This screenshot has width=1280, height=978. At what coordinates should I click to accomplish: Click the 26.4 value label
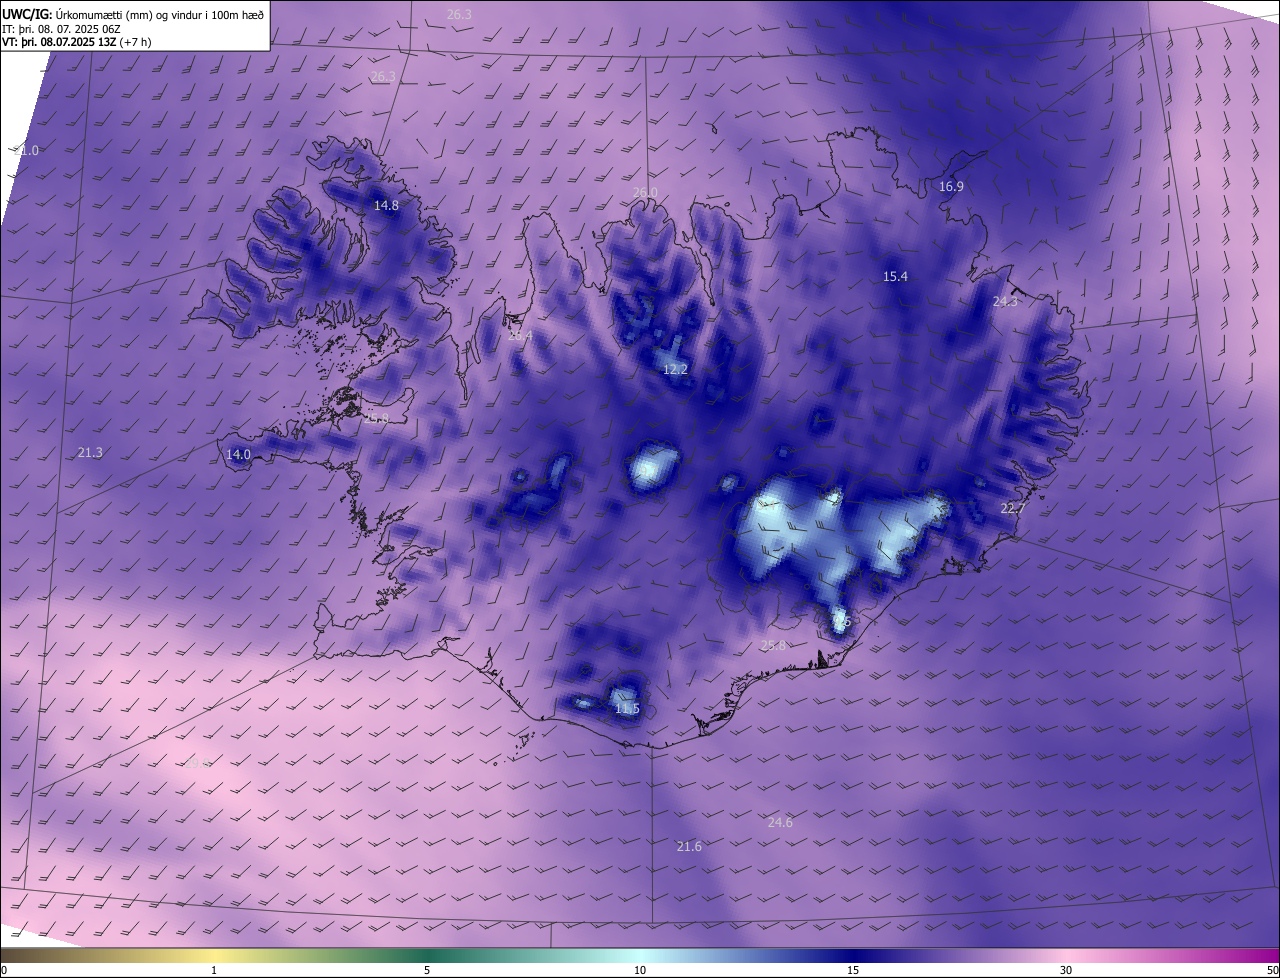(520, 336)
